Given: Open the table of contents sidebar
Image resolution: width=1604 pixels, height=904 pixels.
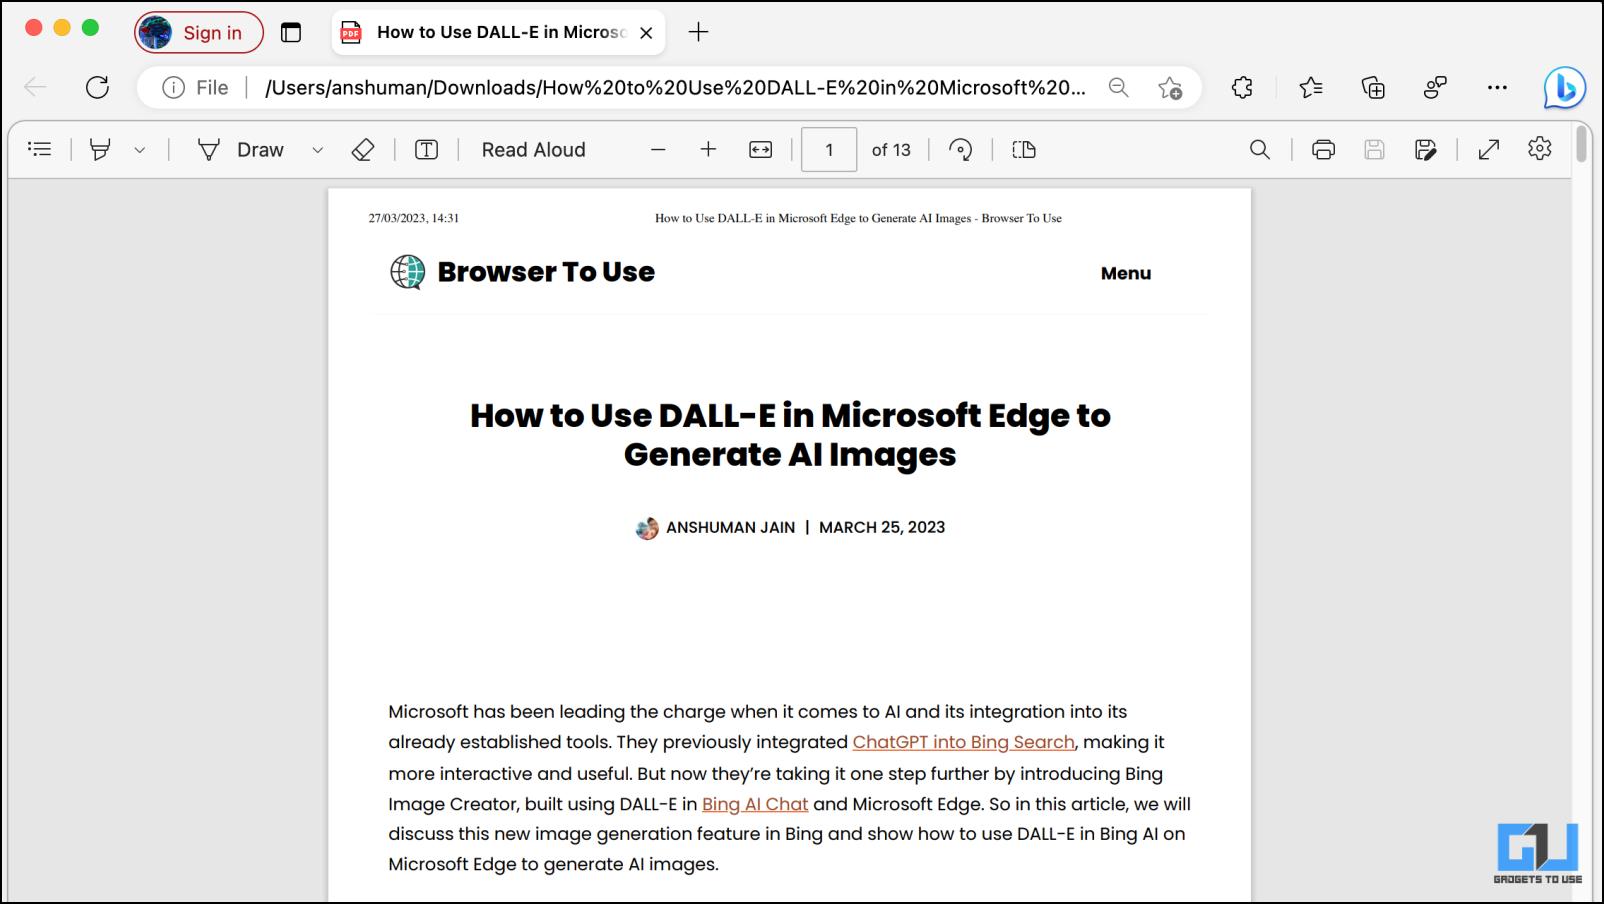Looking at the screenshot, I should pyautogui.click(x=40, y=150).
